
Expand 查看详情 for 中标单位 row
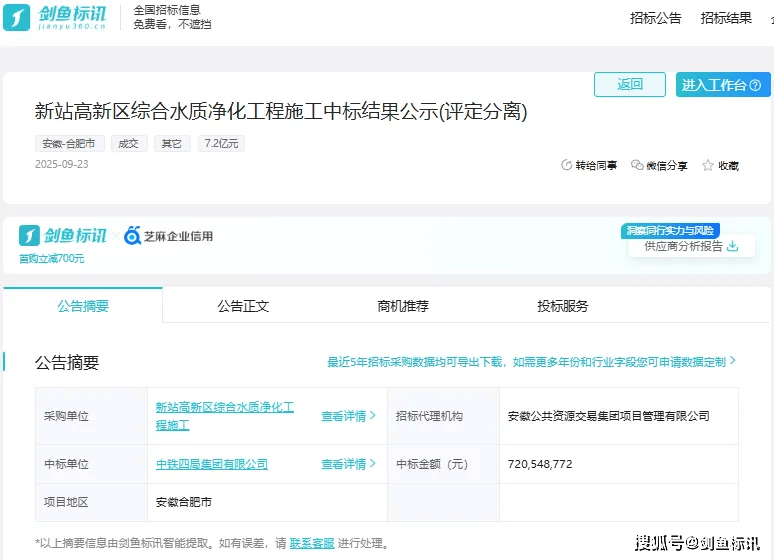tap(348, 464)
